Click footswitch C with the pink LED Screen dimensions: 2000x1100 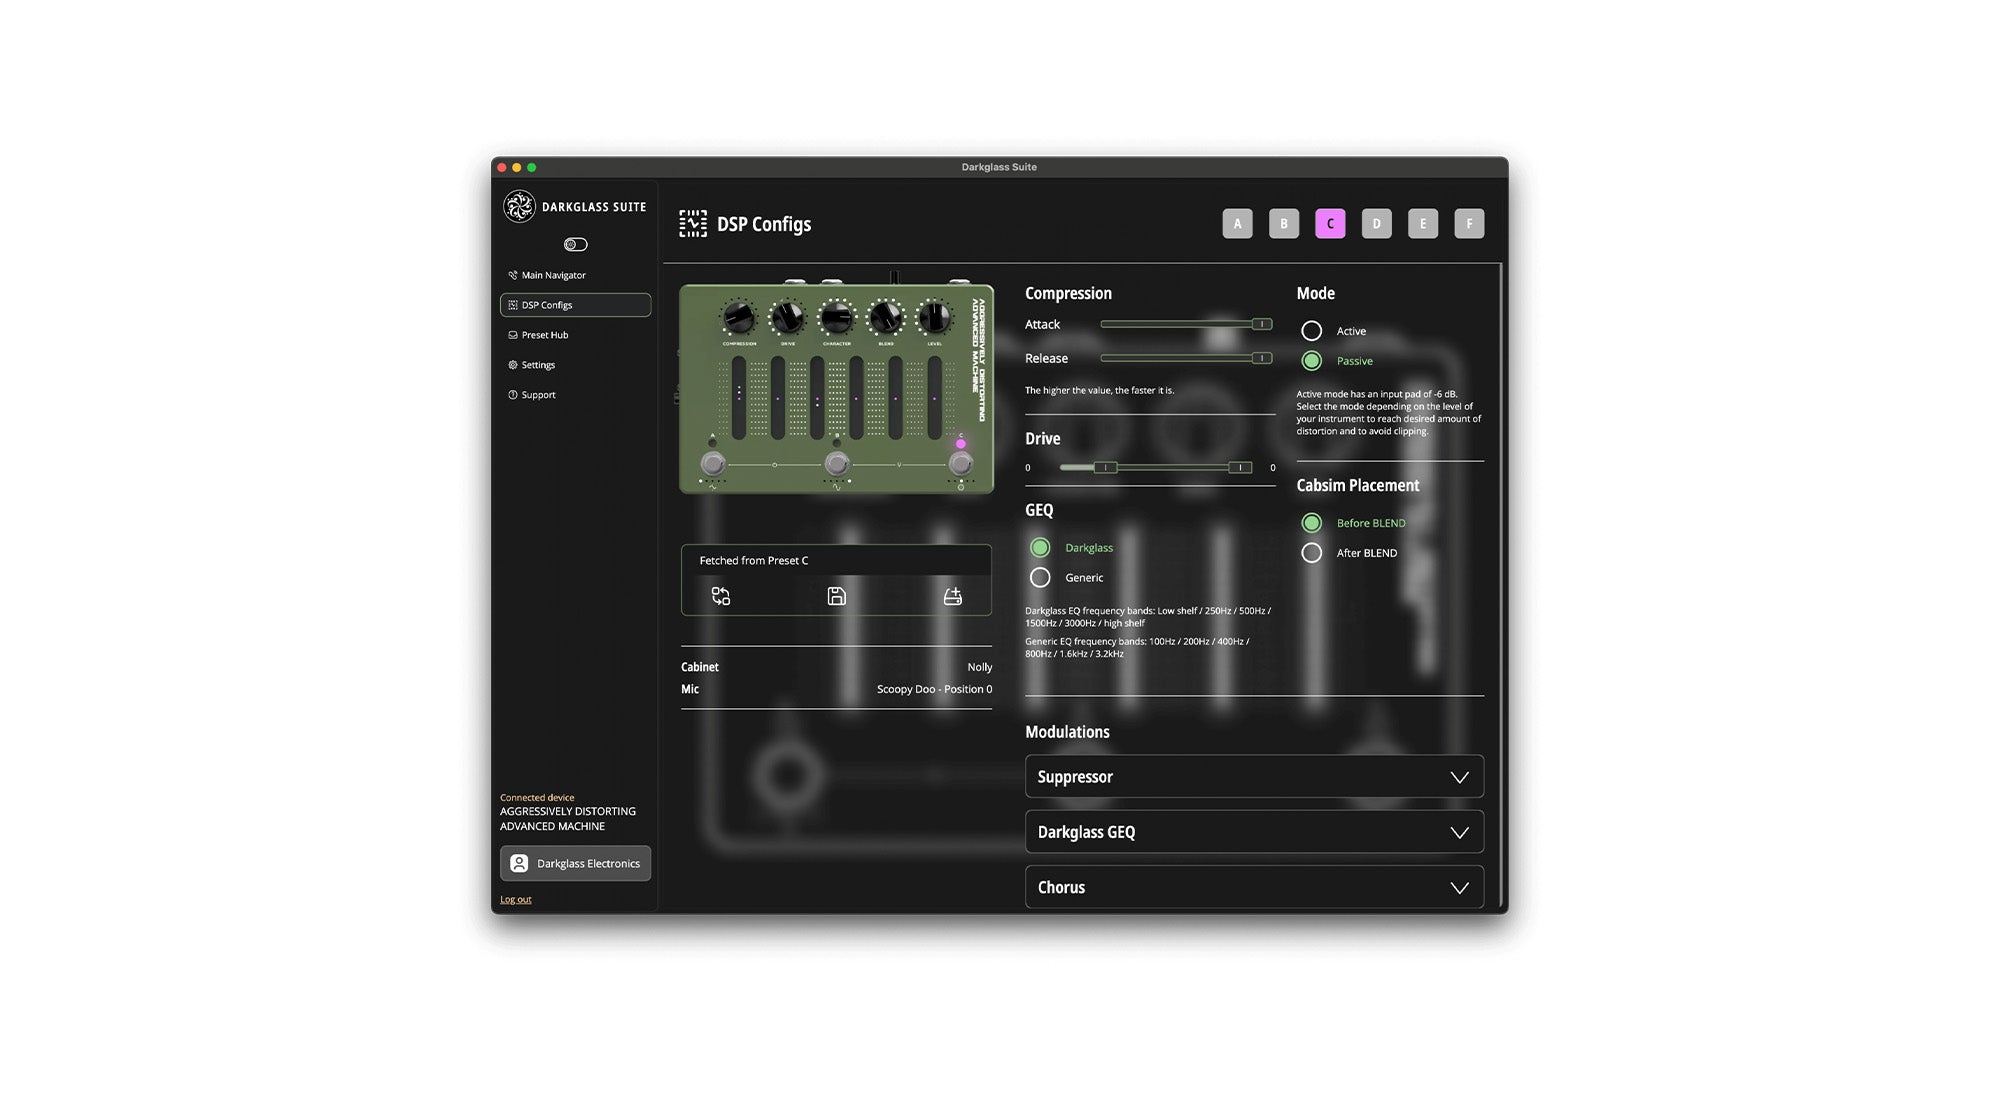[x=961, y=464]
